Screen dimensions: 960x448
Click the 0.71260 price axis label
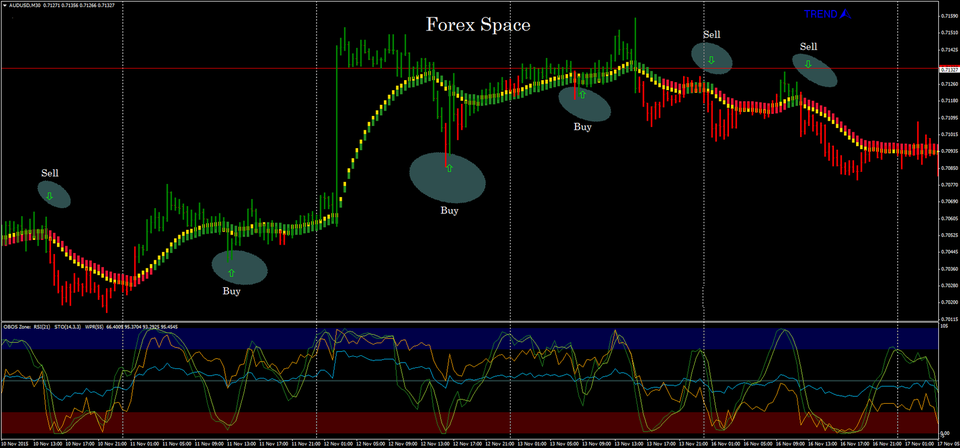[x=948, y=84]
